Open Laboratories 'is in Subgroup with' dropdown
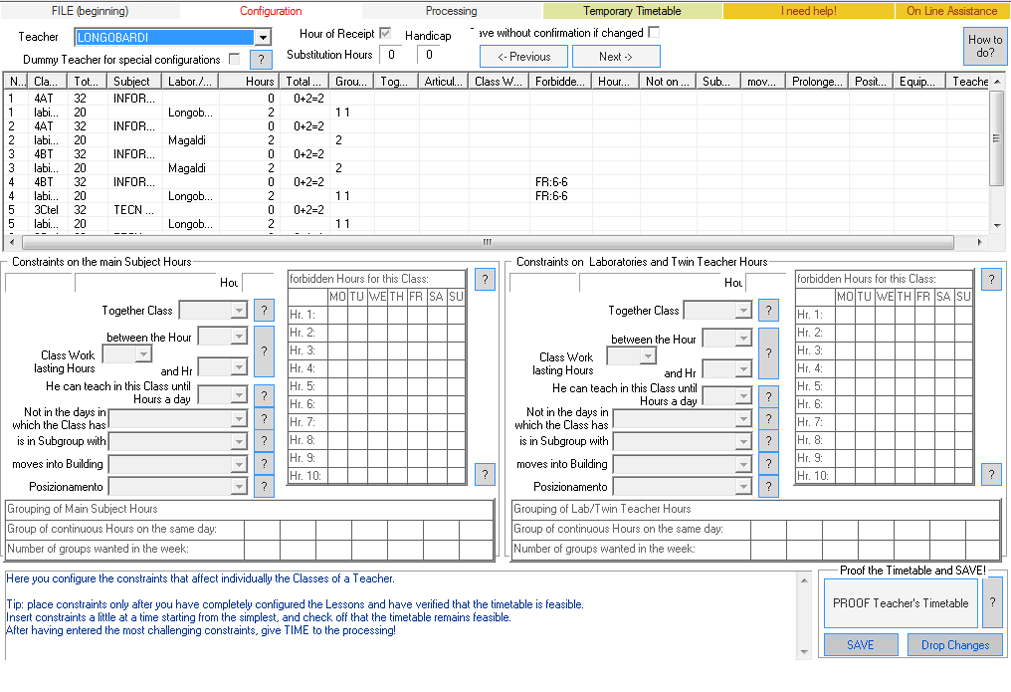 pyautogui.click(x=743, y=441)
